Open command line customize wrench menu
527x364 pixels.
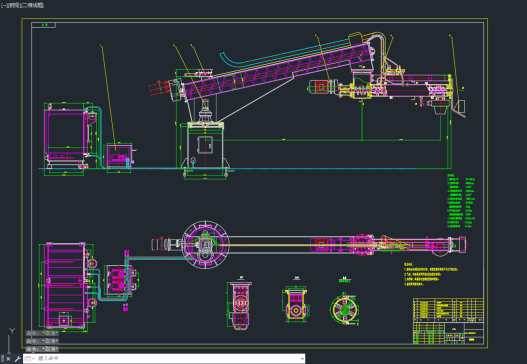click(17, 359)
